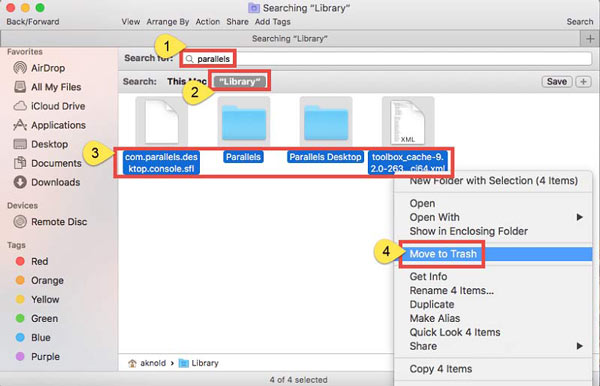Screen dimensions: 600x386
Task: Click the search text field
Action: click(386, 59)
